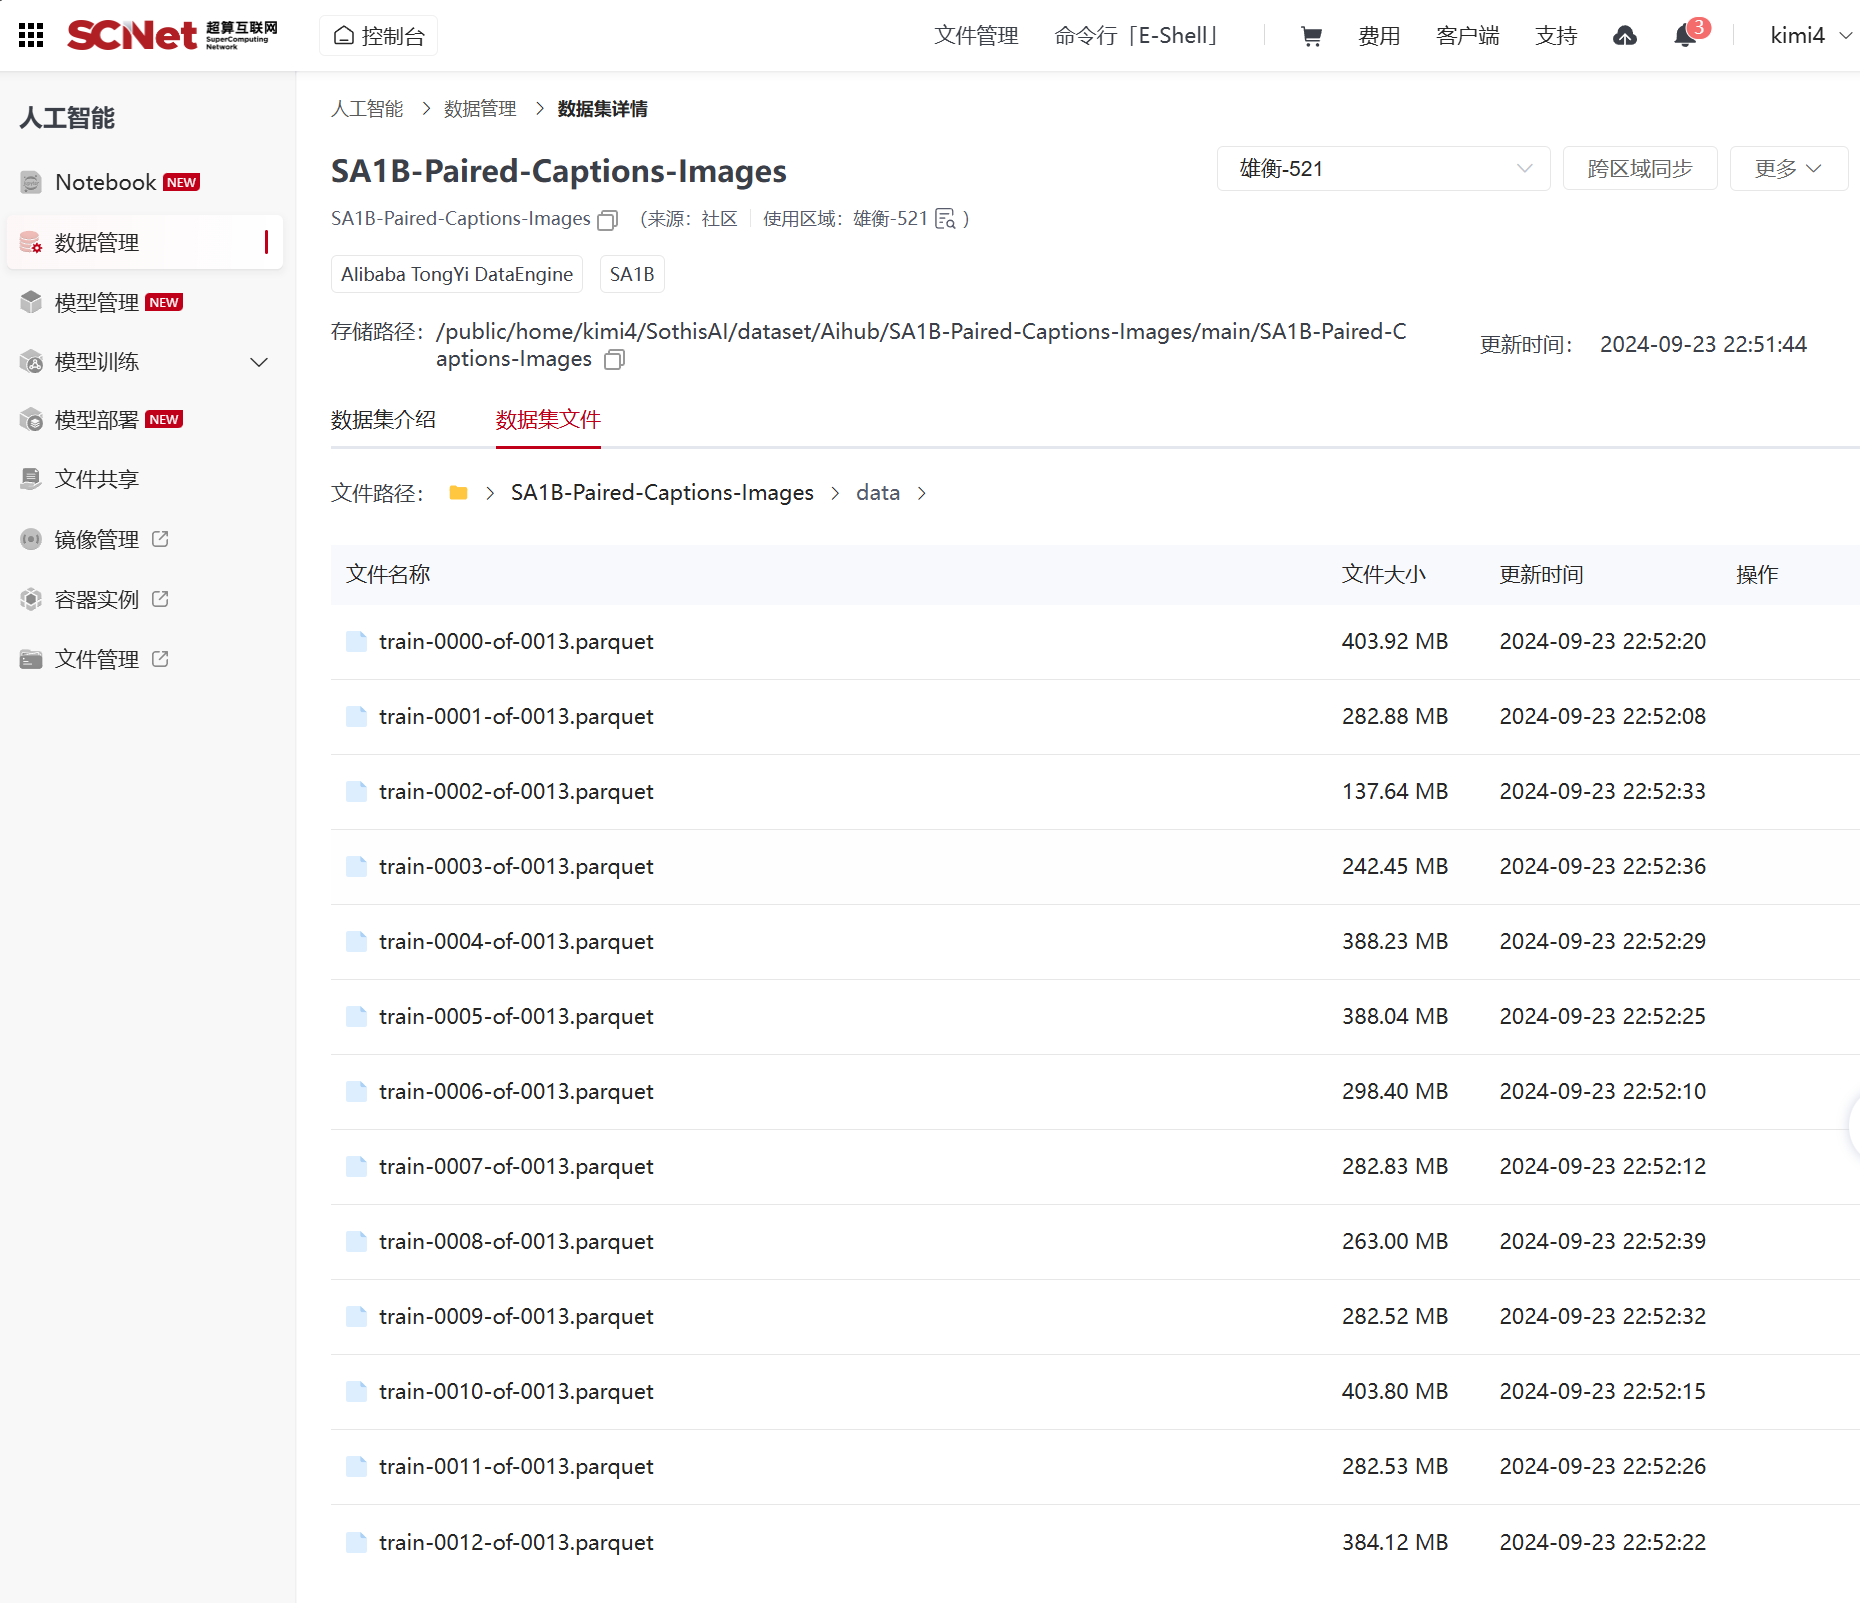Viewport: 1860px width, 1603px height.
Task: Expand the 更多 dropdown button
Action: click(1788, 169)
